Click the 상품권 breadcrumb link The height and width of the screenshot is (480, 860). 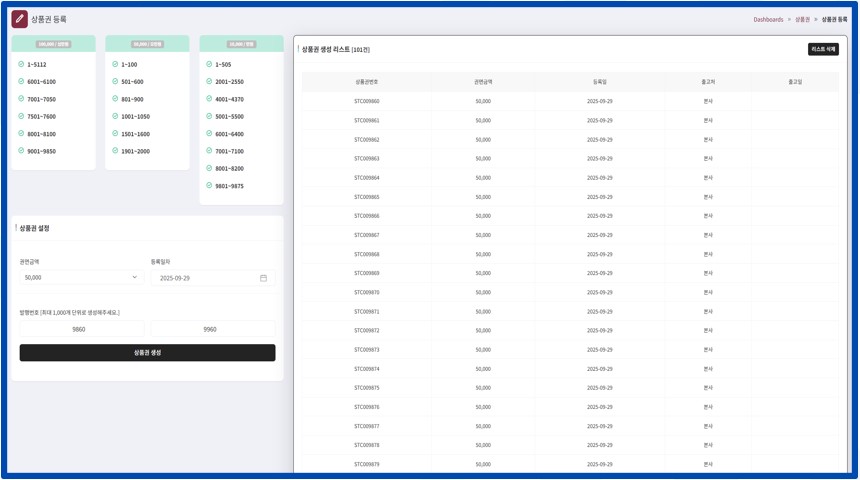point(802,19)
